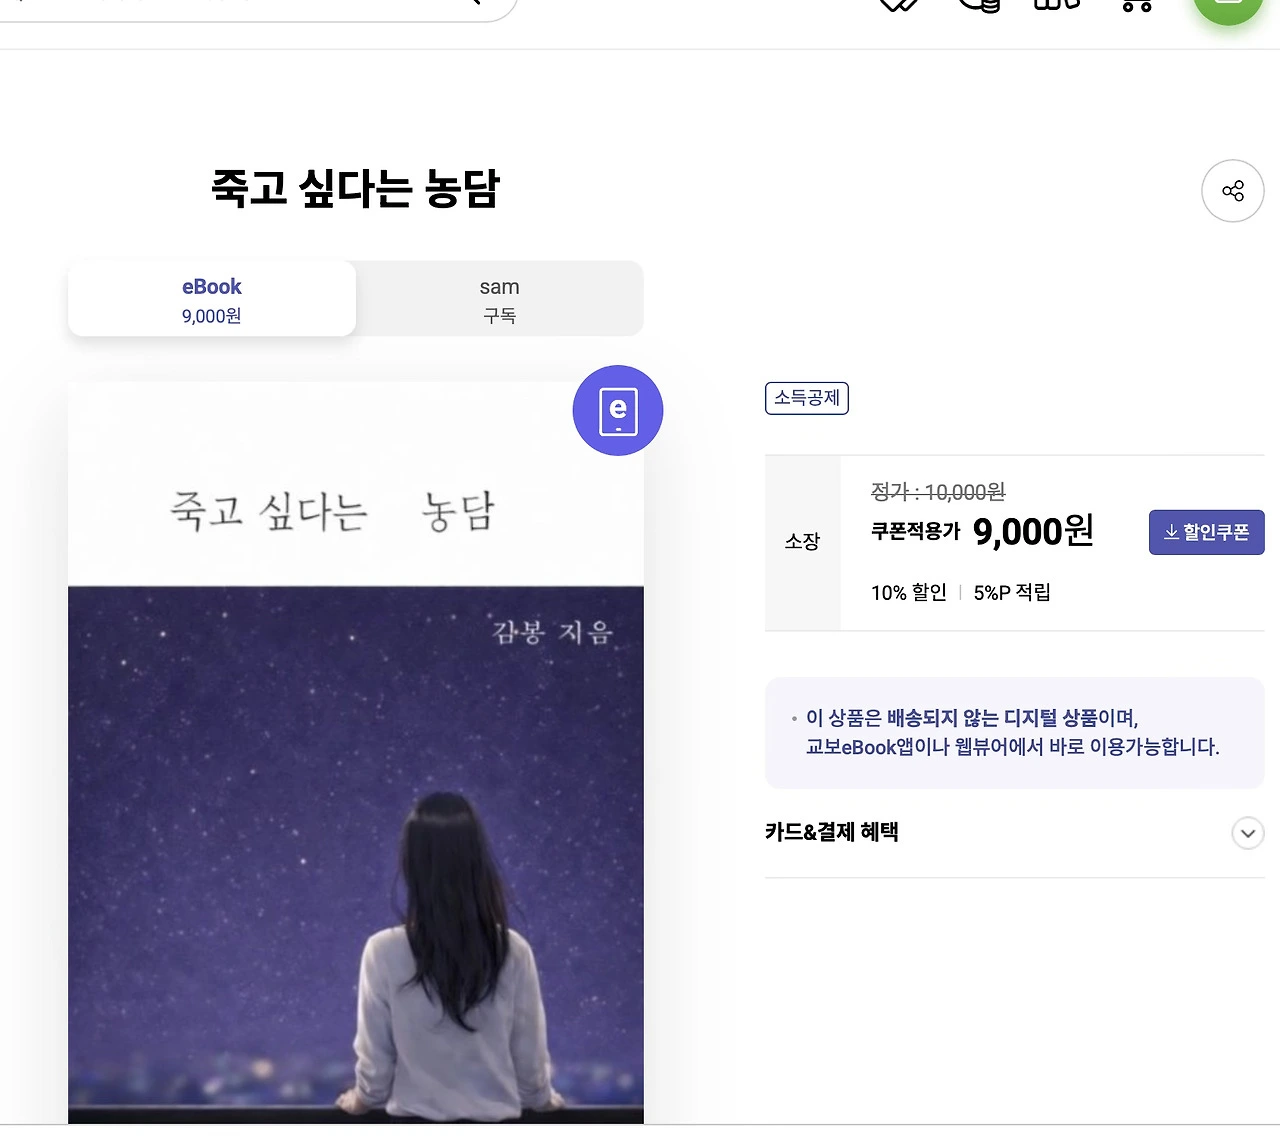Download the 할인쿠폰 discount coupon
The width and height of the screenshot is (1280, 1139).
pyautogui.click(x=1206, y=532)
